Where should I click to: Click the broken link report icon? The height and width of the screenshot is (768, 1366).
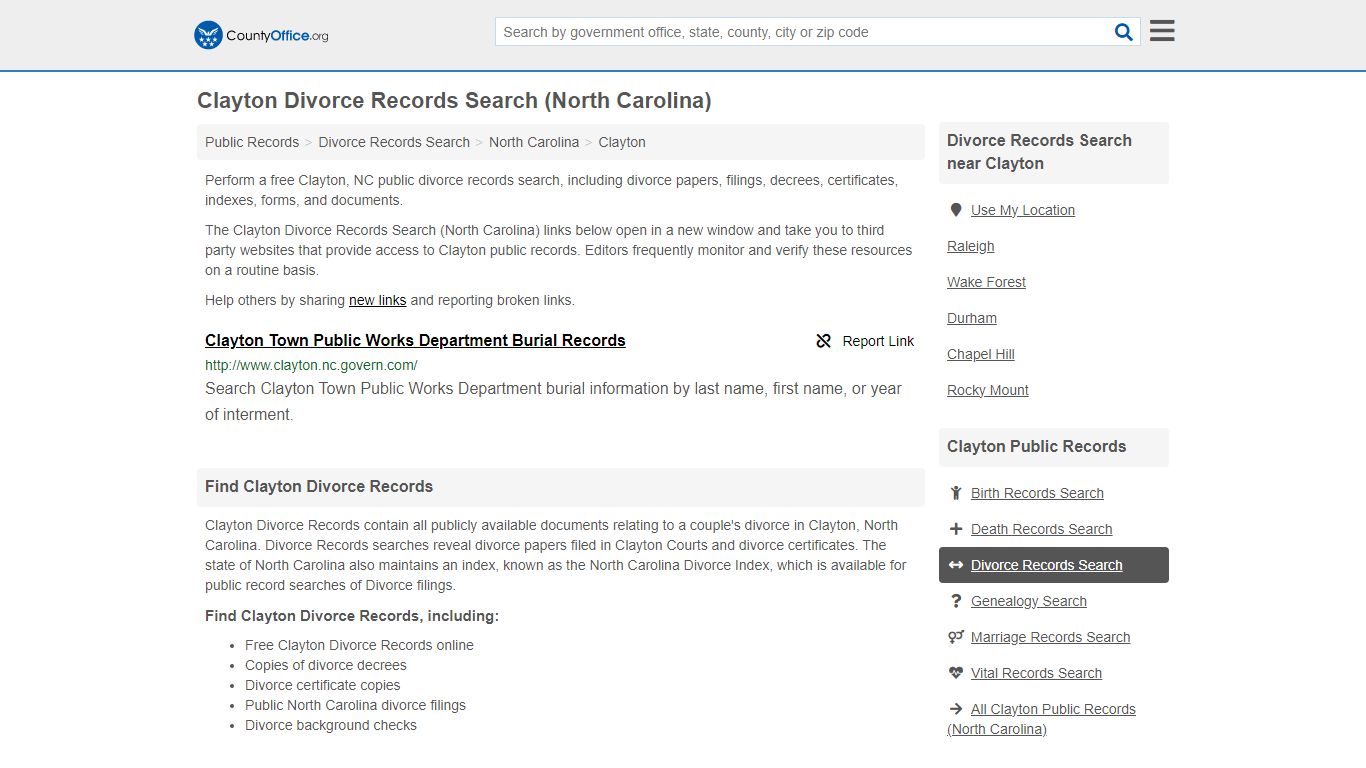(x=824, y=341)
